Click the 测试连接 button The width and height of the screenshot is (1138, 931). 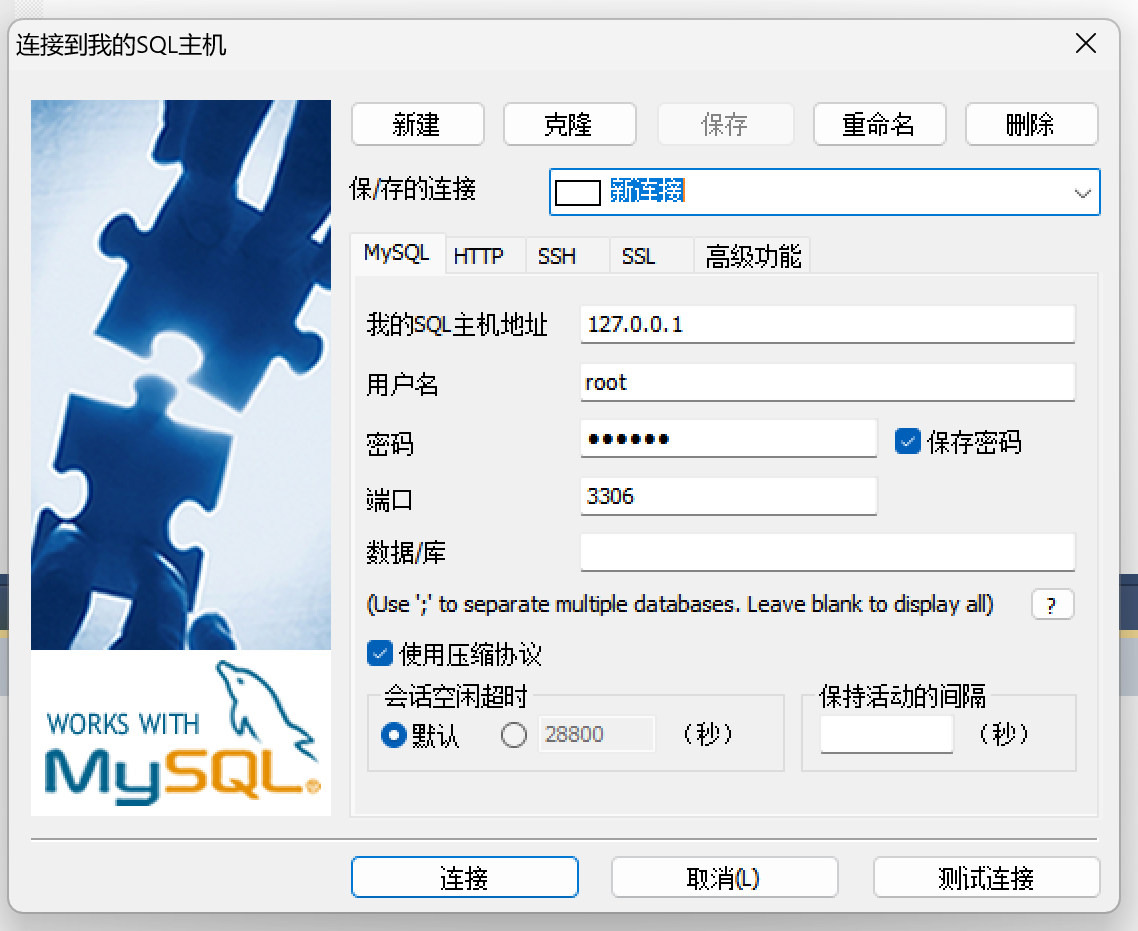click(986, 877)
